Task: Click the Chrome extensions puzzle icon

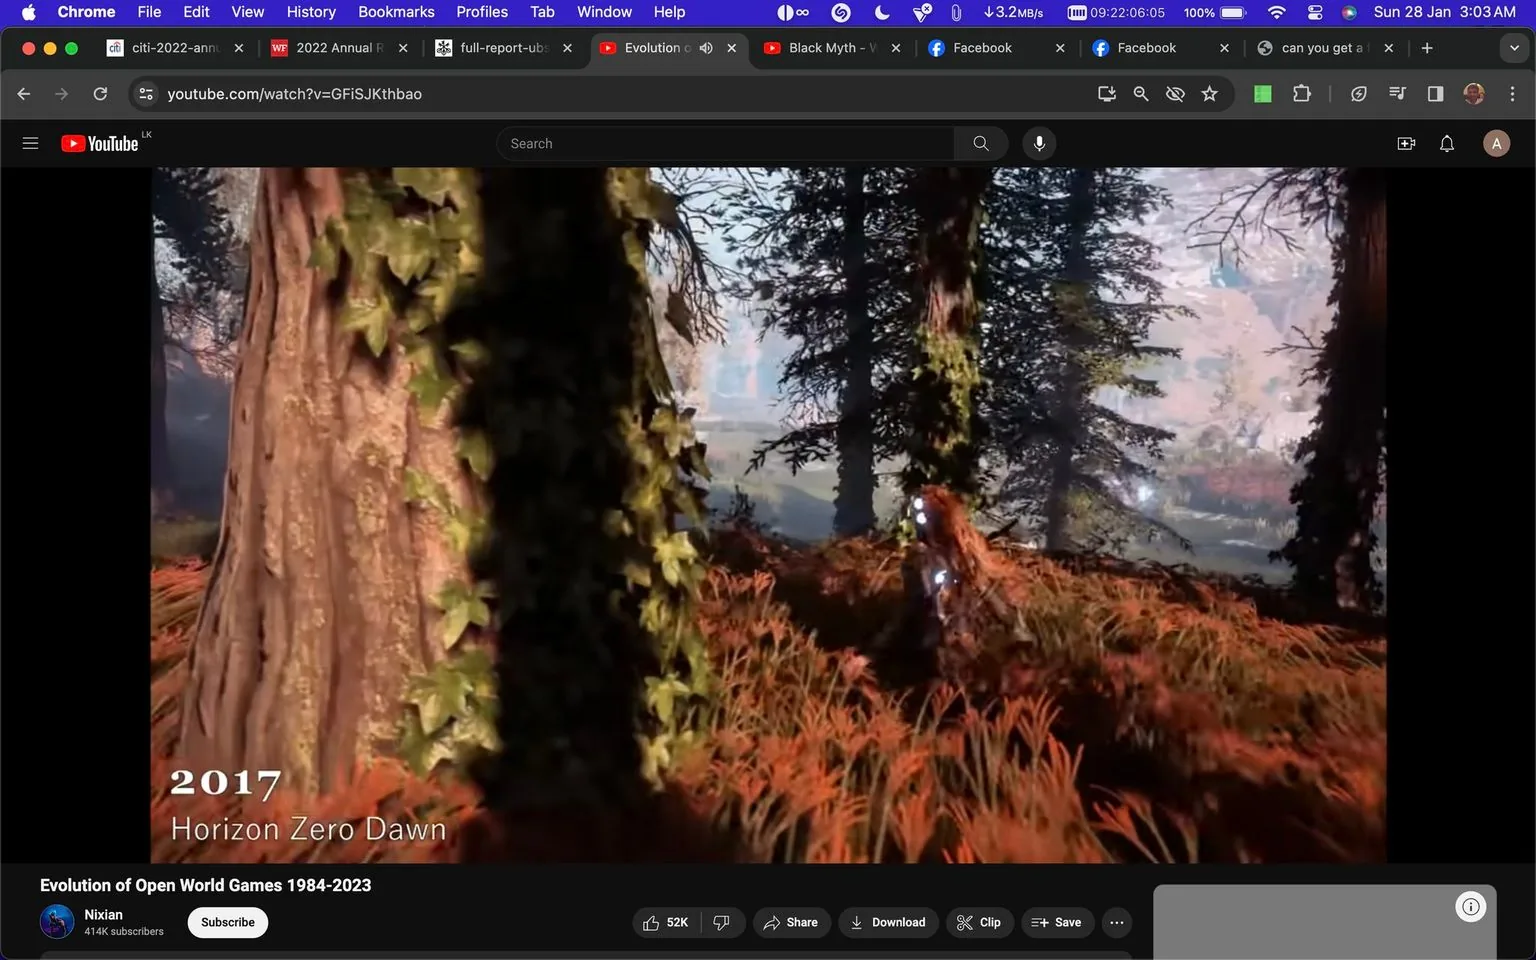Action: (x=1302, y=93)
